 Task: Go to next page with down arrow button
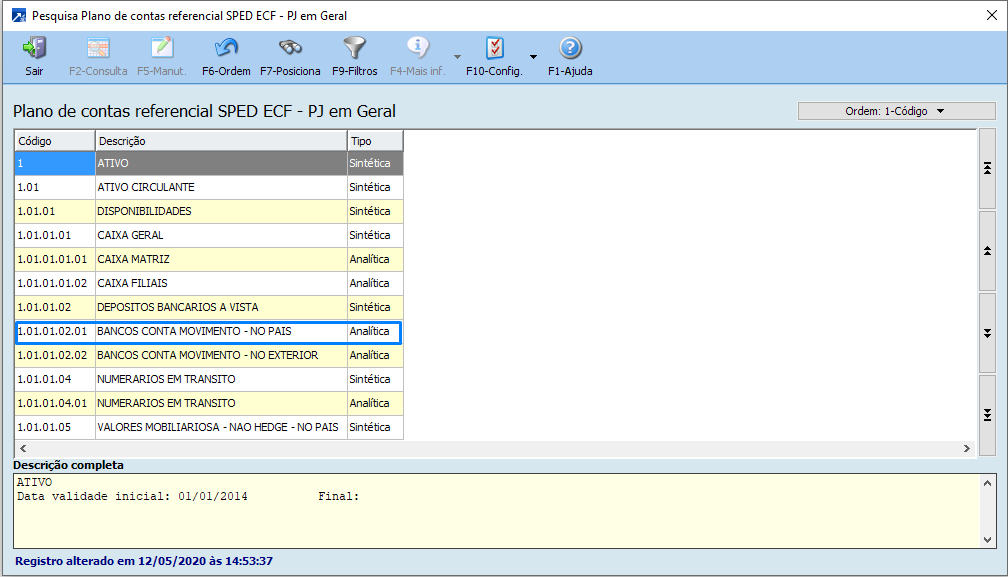point(987,332)
